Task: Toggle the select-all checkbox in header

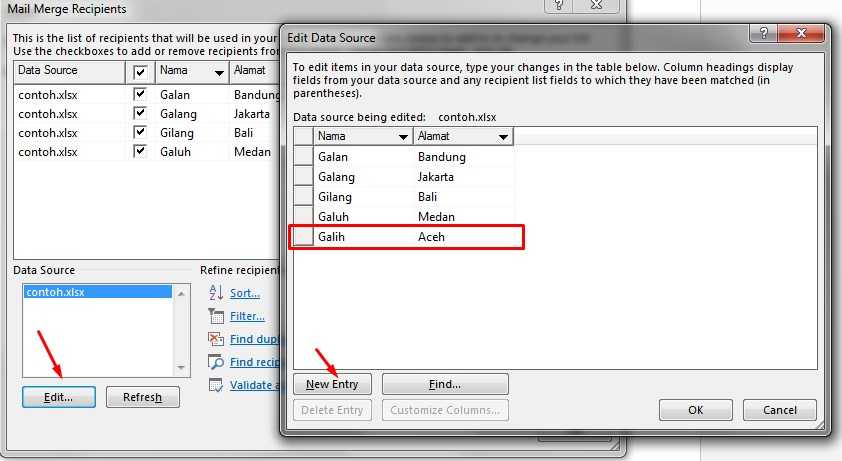Action: [140, 72]
